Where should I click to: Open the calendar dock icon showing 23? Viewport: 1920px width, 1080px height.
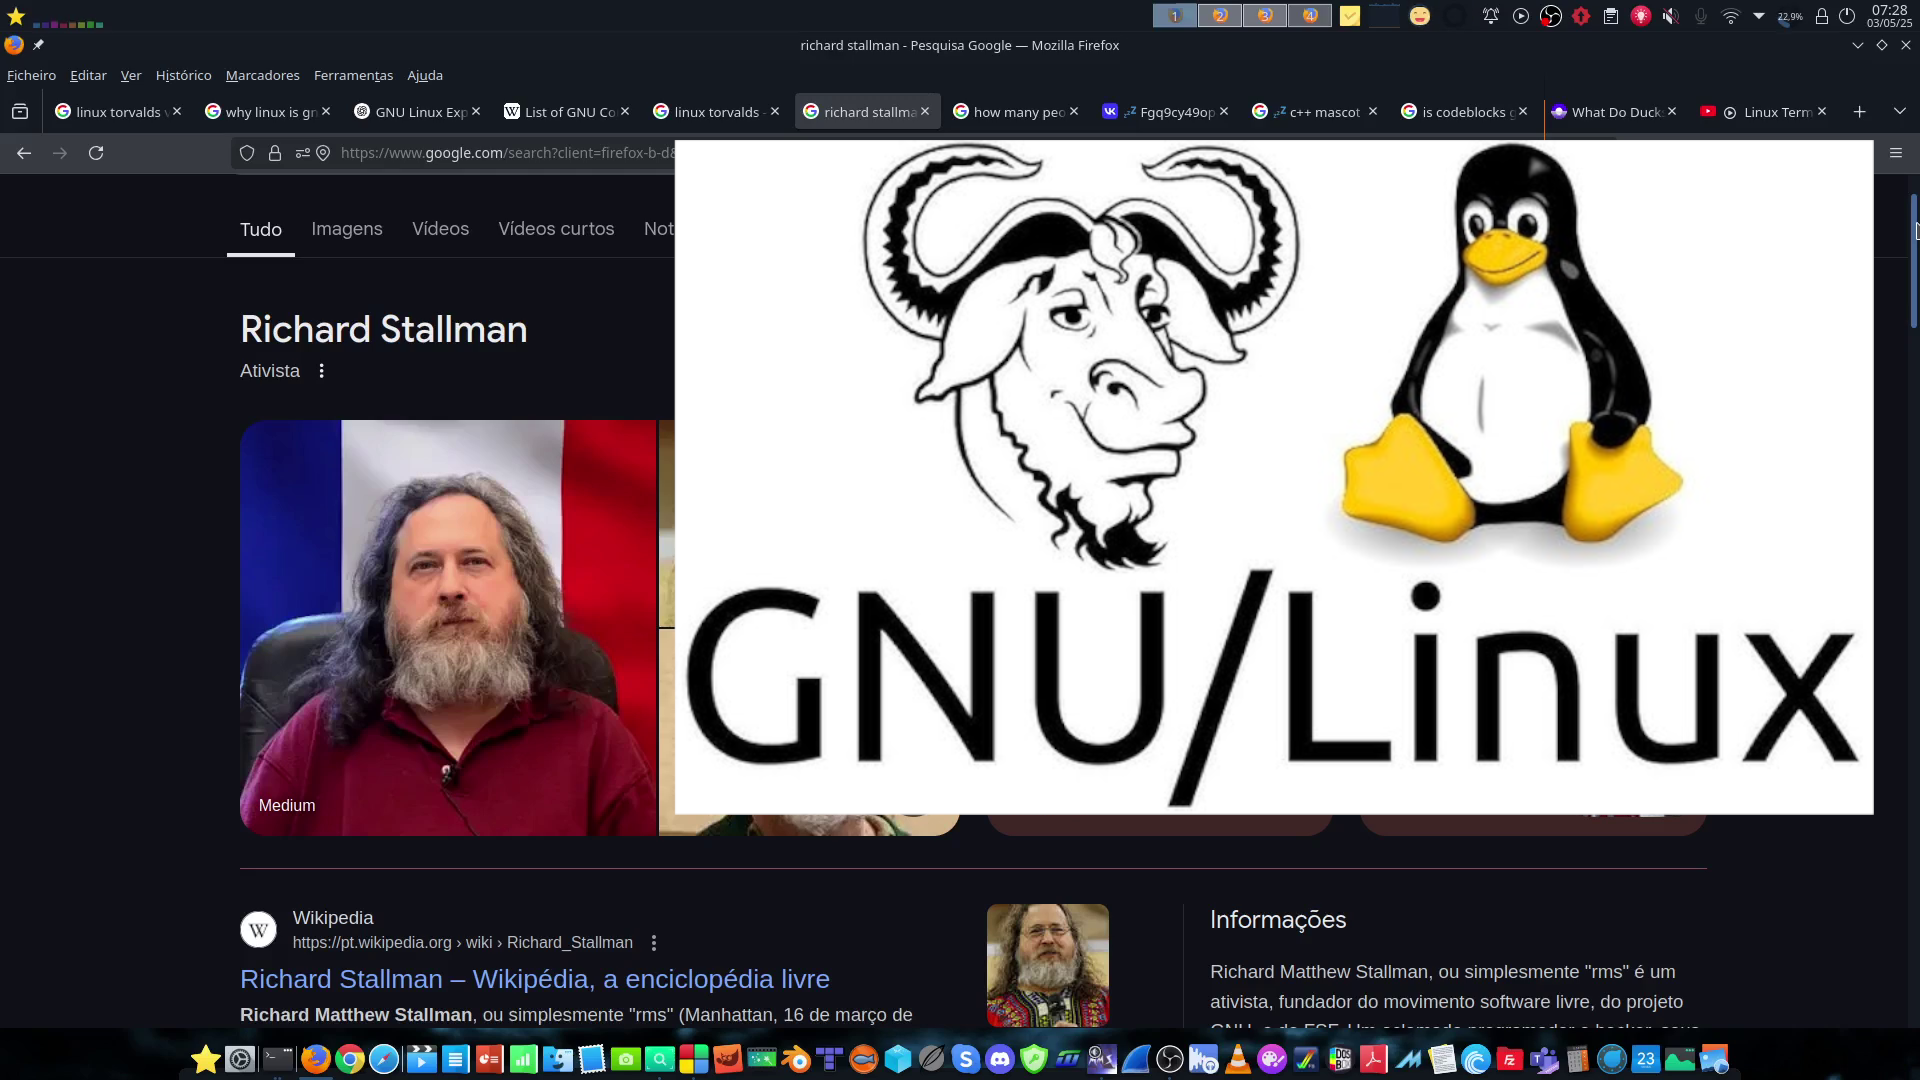point(1646,1059)
